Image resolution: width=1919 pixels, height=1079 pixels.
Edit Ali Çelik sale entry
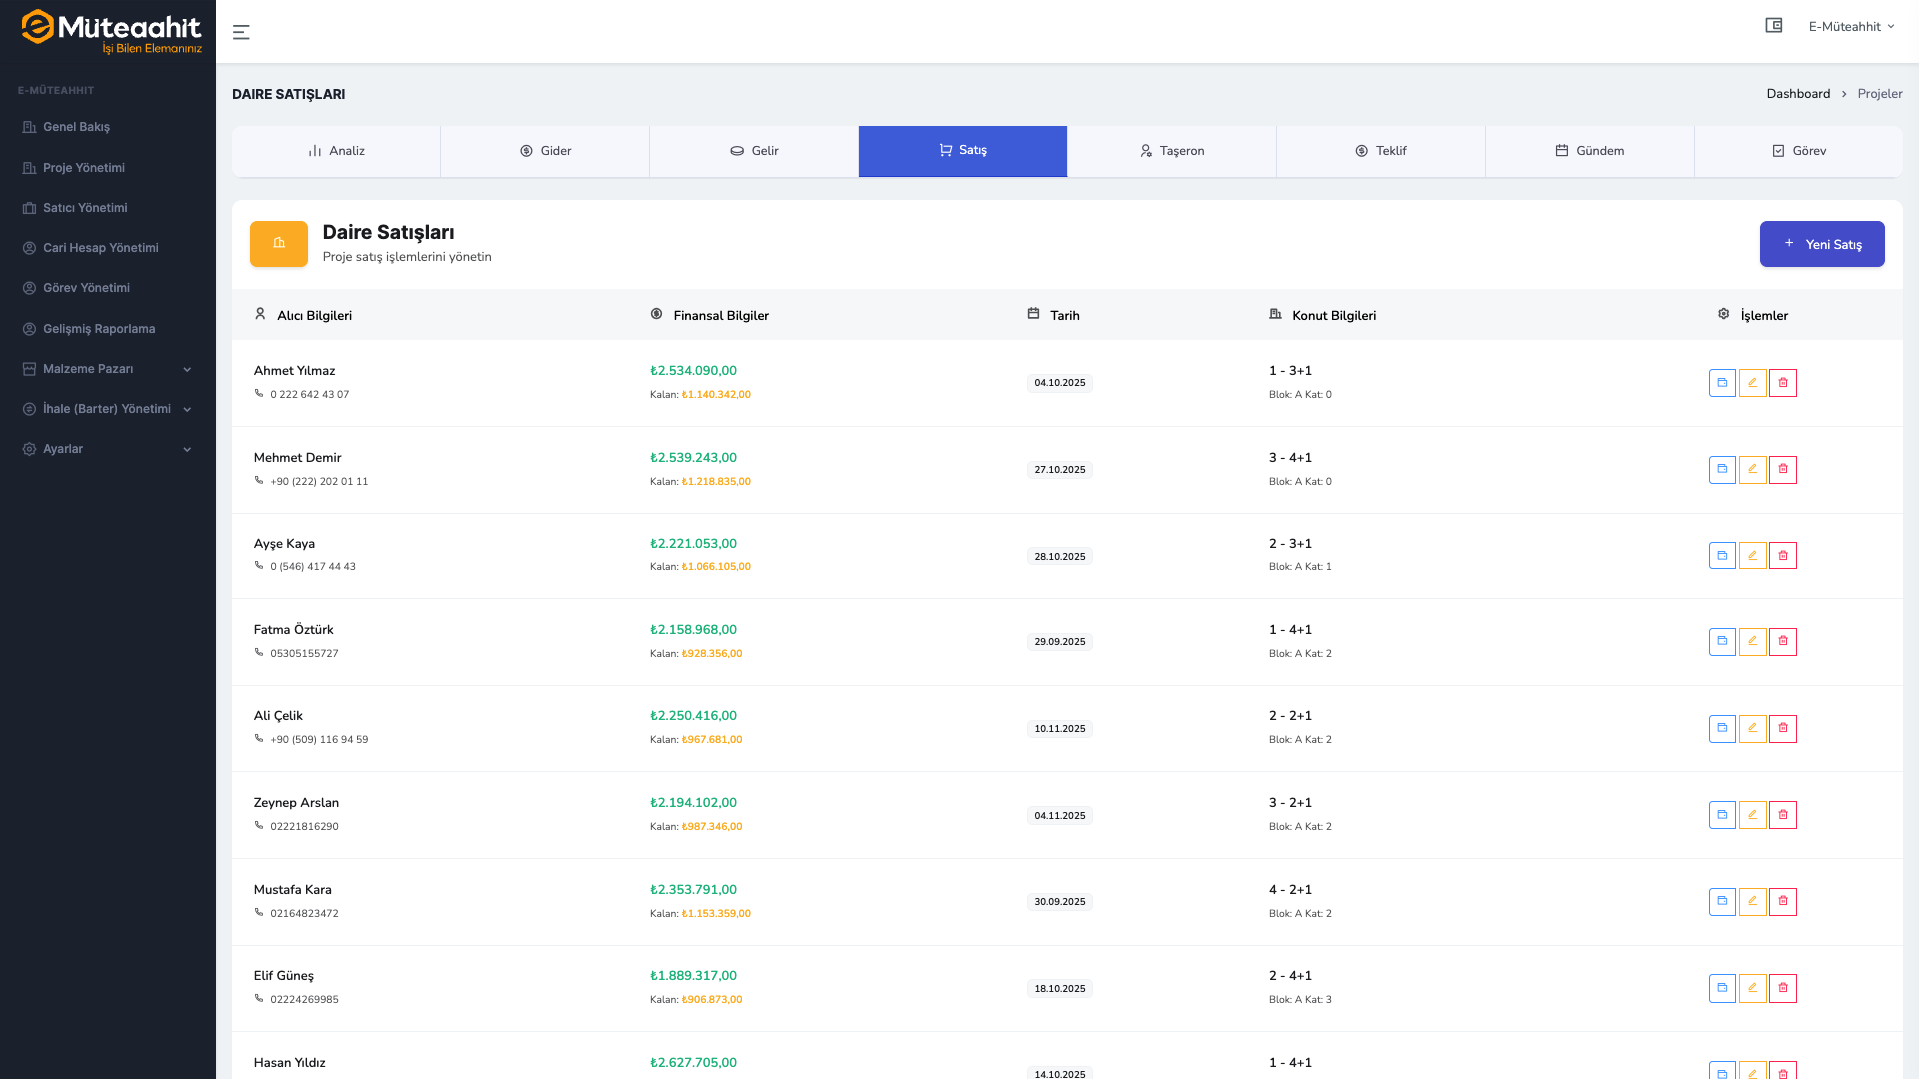[1752, 729]
